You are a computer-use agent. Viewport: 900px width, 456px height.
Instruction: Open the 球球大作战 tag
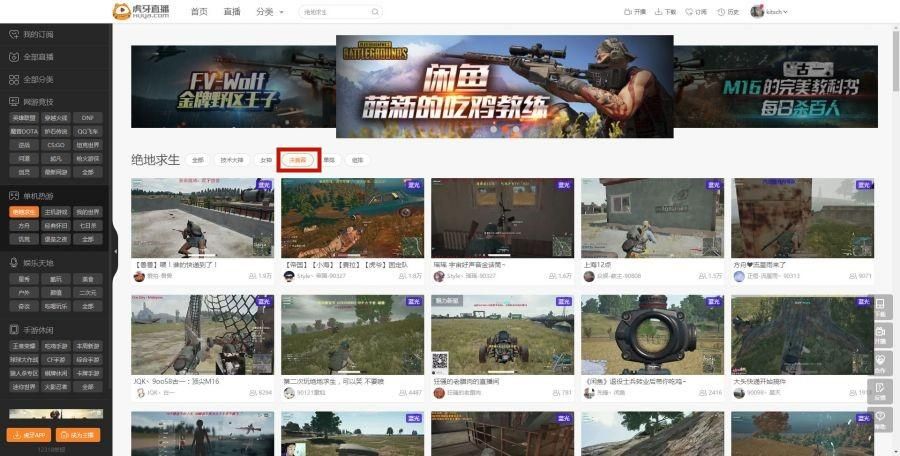pos(24,360)
